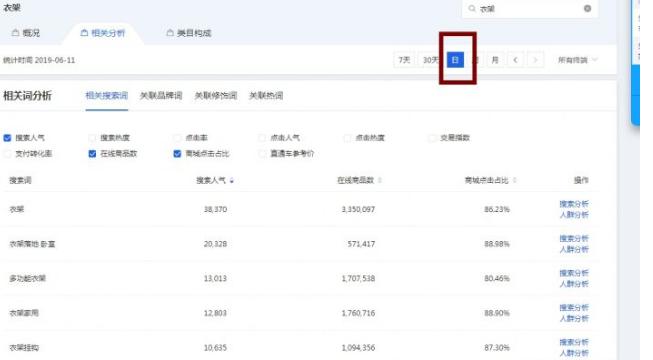
Task: Uncheck the 在线商品数 checkbox
Action: point(92,154)
